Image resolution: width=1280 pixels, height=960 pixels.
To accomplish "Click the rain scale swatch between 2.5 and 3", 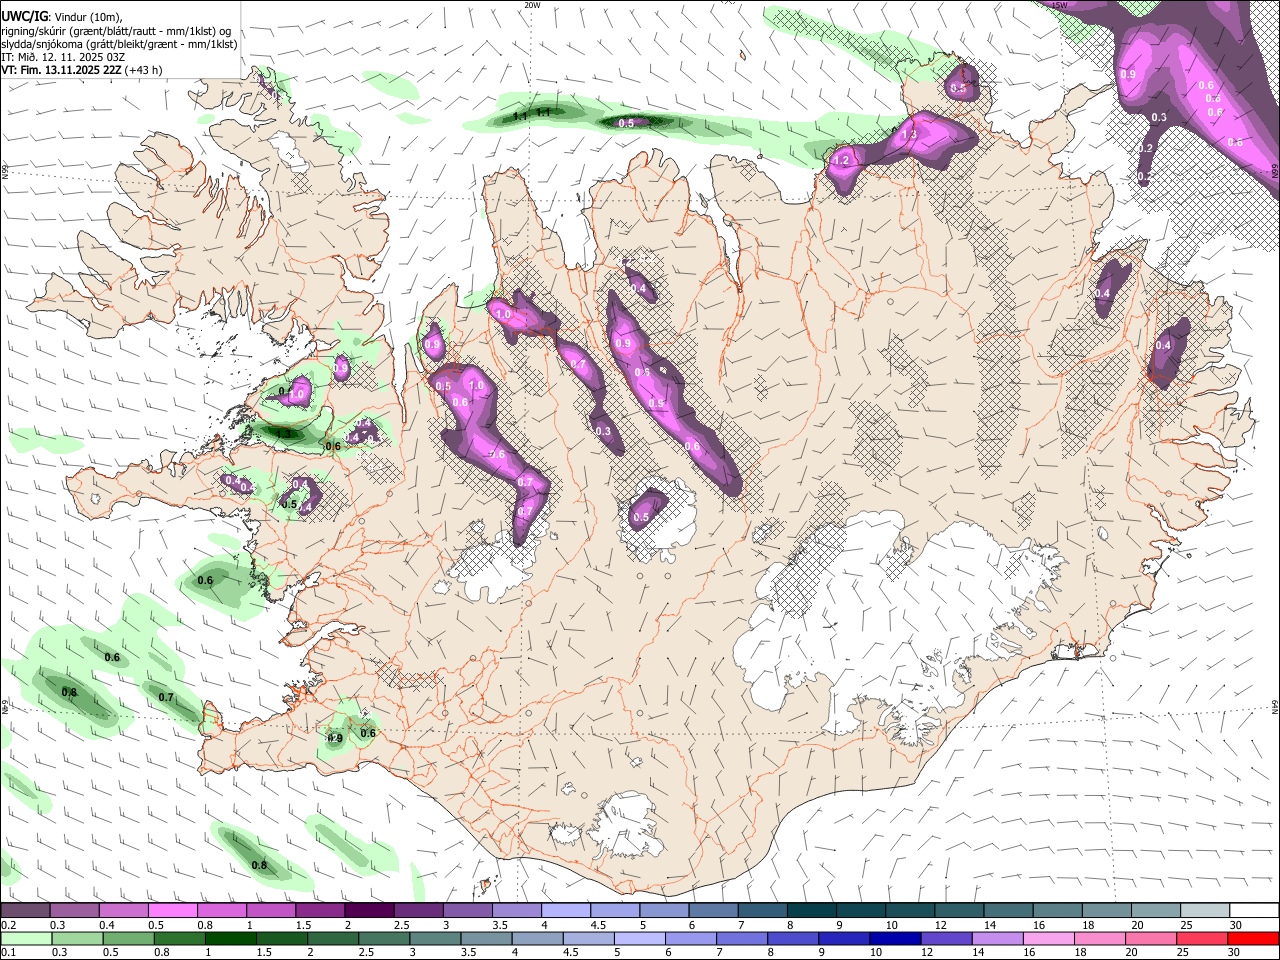I will [384, 939].
